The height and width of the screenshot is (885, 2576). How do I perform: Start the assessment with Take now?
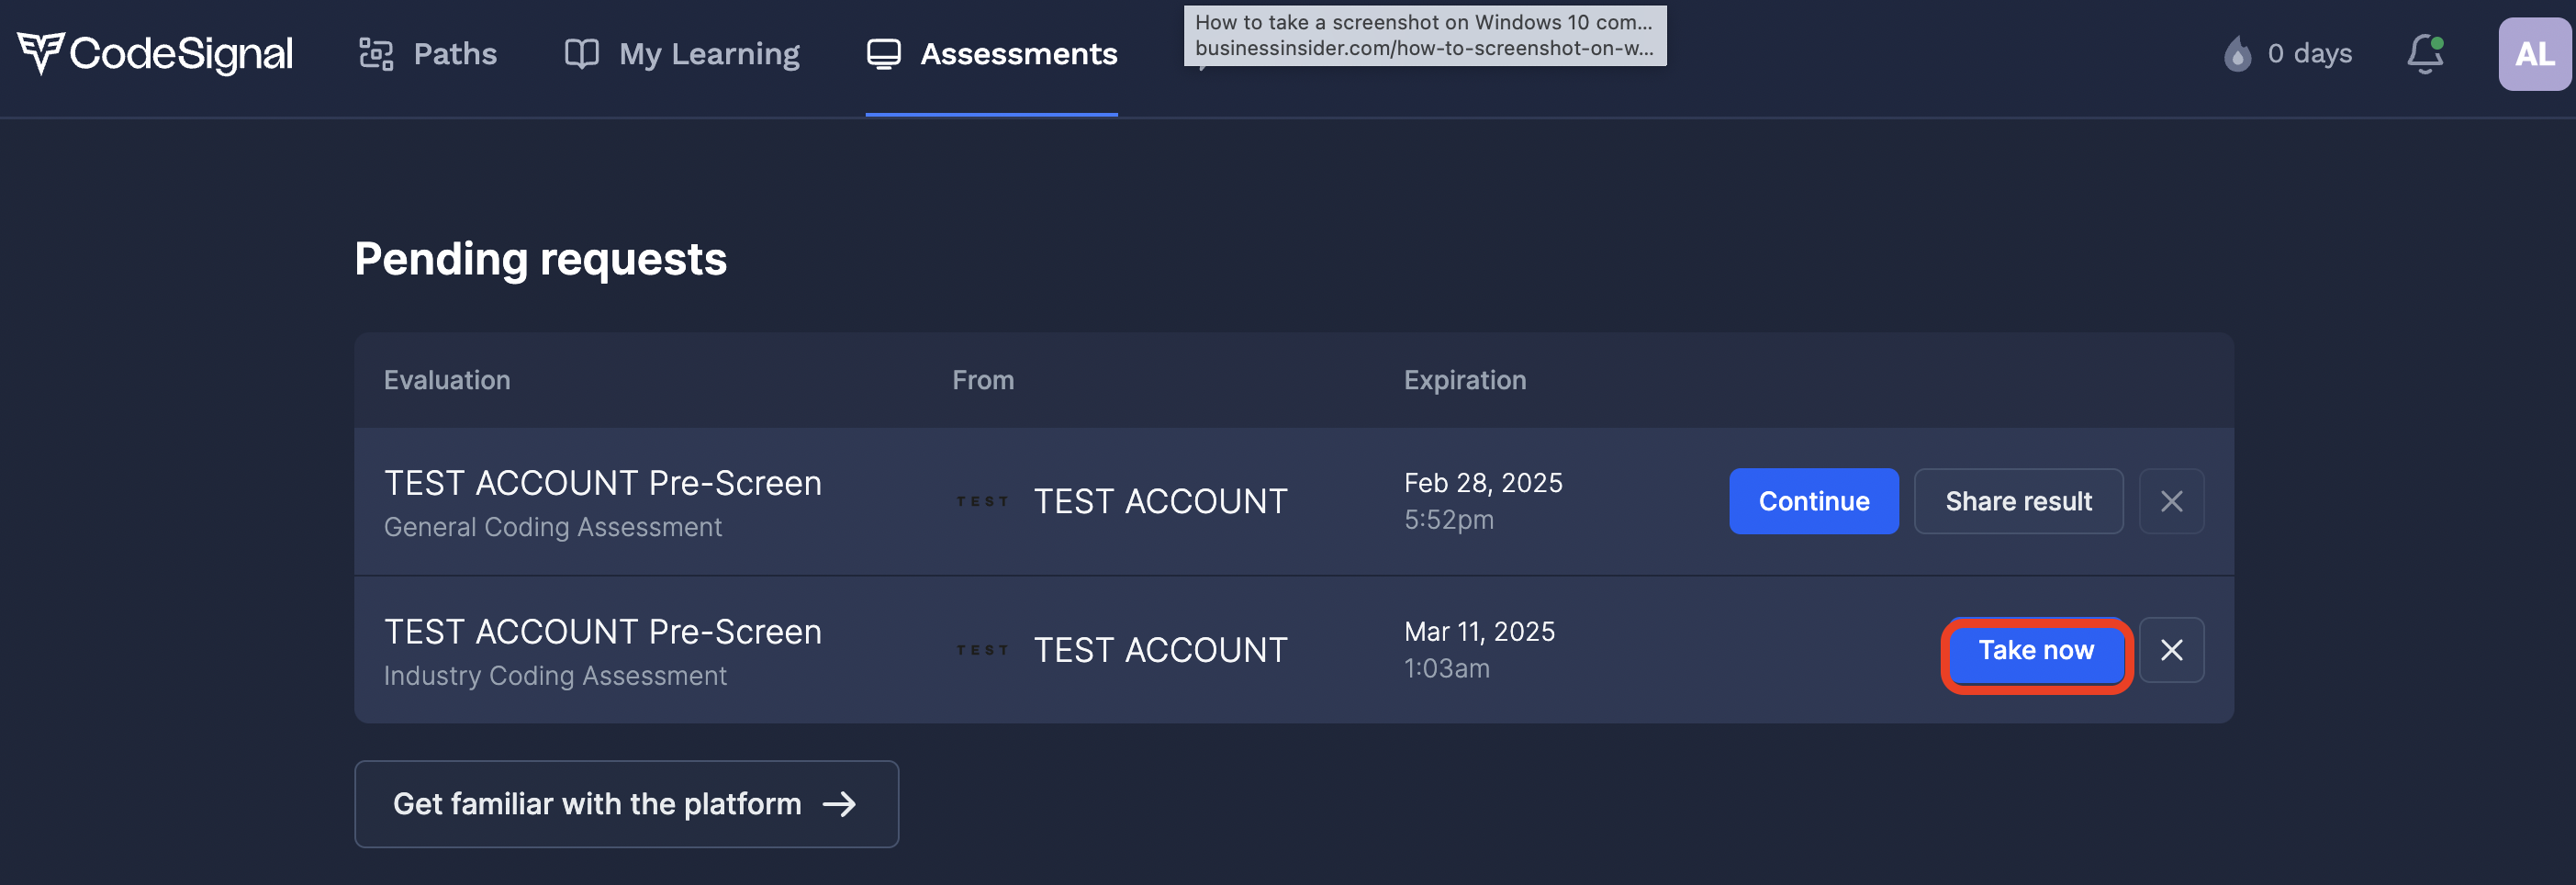click(2036, 651)
